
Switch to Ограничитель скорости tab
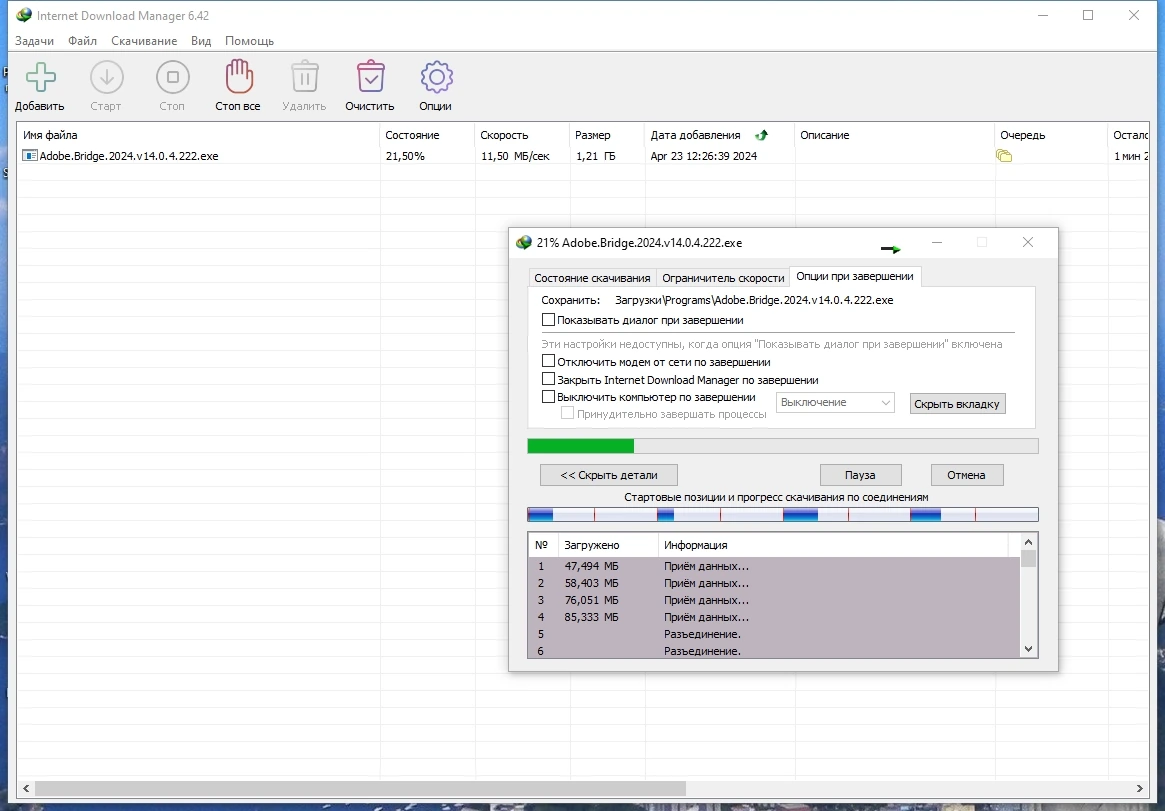[723, 278]
